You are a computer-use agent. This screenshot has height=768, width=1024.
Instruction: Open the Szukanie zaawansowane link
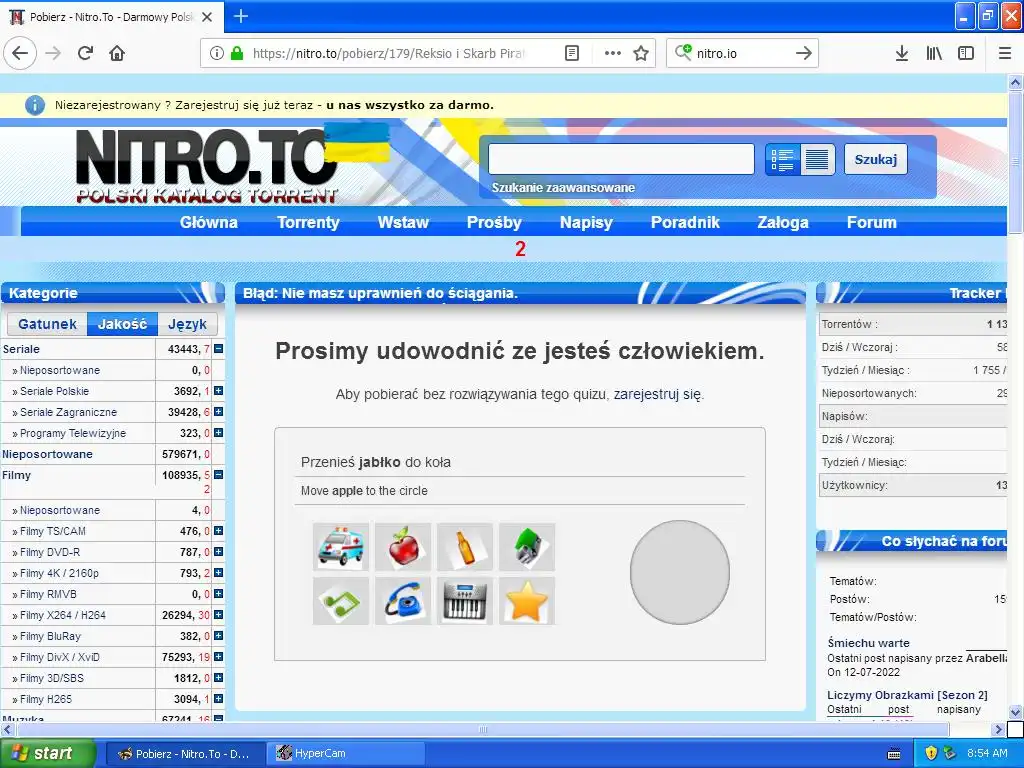[563, 187]
